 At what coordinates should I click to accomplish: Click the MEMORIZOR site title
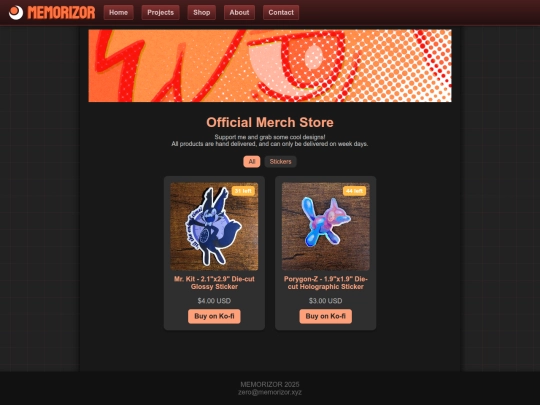pos(61,13)
